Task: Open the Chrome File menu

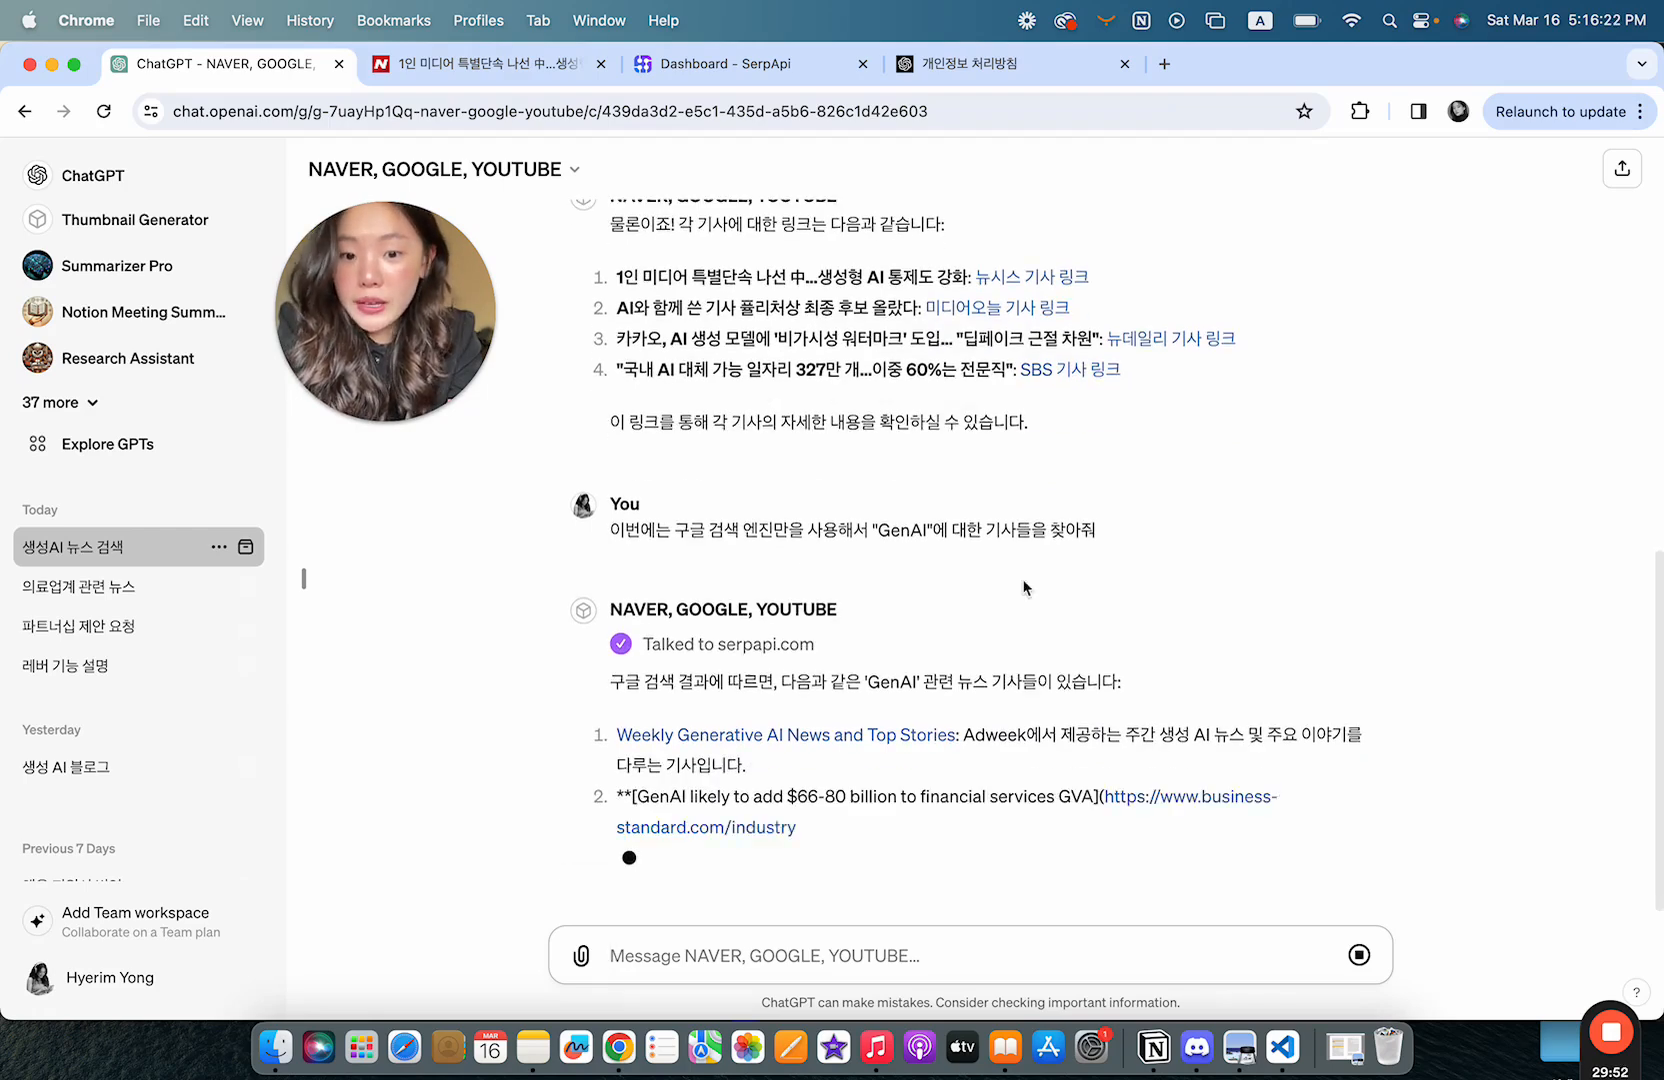Action: click(x=148, y=20)
